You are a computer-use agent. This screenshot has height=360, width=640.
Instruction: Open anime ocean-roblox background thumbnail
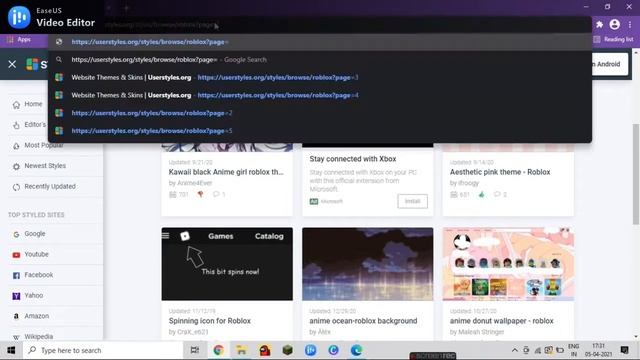(367, 264)
